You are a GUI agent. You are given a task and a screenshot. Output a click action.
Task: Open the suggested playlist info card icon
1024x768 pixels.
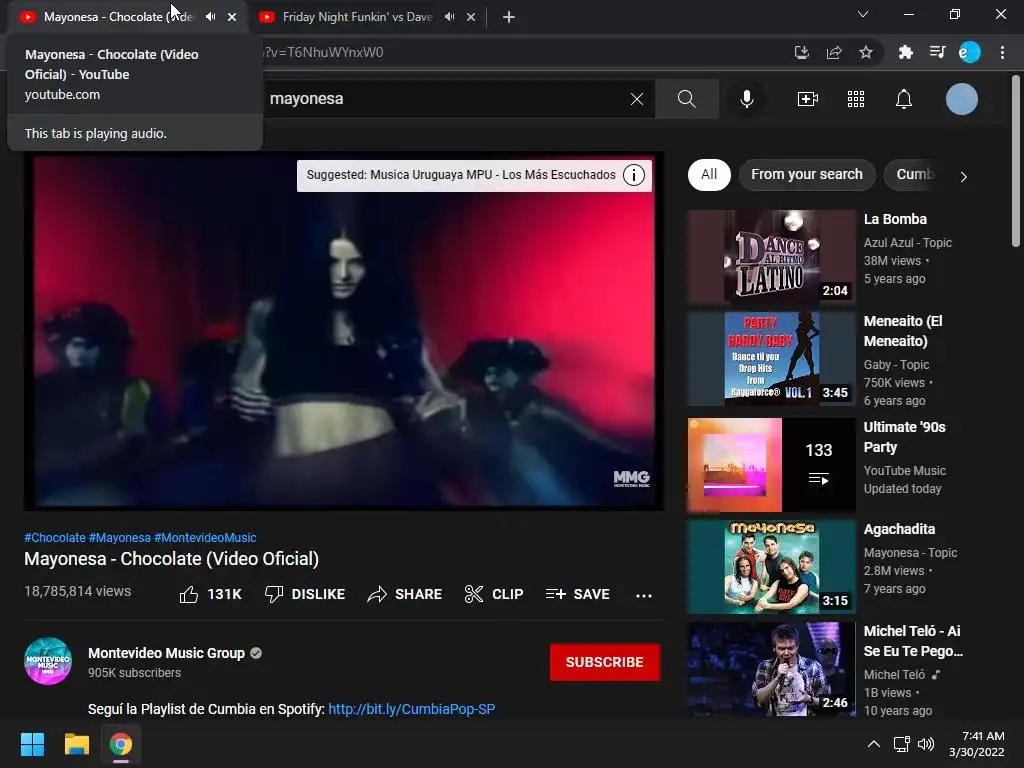pyautogui.click(x=634, y=175)
